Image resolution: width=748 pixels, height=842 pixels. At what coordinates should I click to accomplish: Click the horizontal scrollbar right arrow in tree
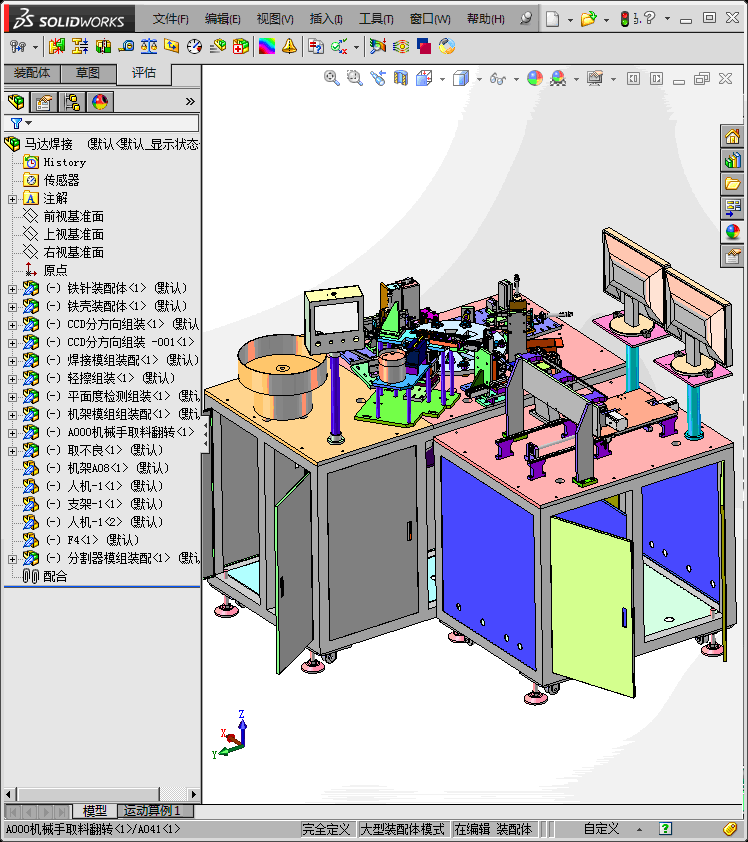(x=193, y=794)
